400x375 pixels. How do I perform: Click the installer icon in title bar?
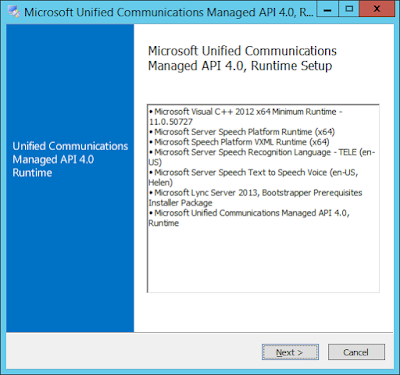coord(14,12)
